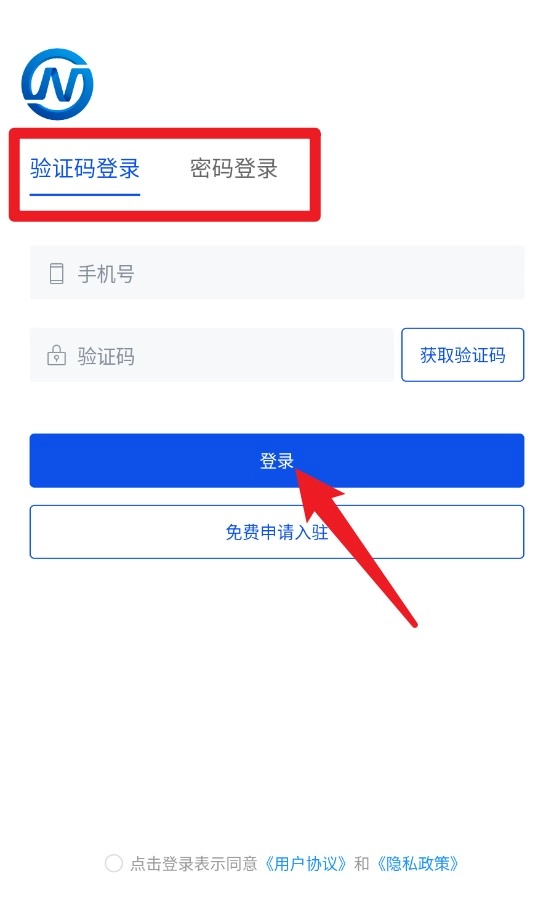Viewport: 554px width, 912px height.
Task: Open 免费申请入驻 application
Action: 277,532
